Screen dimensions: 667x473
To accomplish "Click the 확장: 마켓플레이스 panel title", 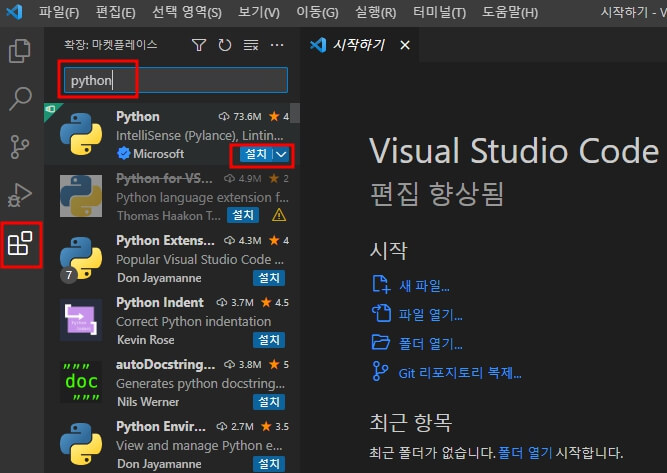I will coord(111,44).
